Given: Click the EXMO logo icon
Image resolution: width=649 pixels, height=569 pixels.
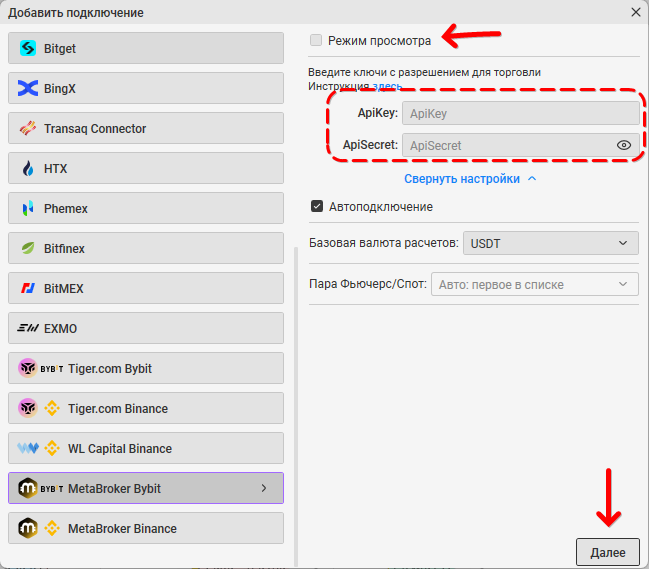Looking at the screenshot, I should click(x=28, y=328).
